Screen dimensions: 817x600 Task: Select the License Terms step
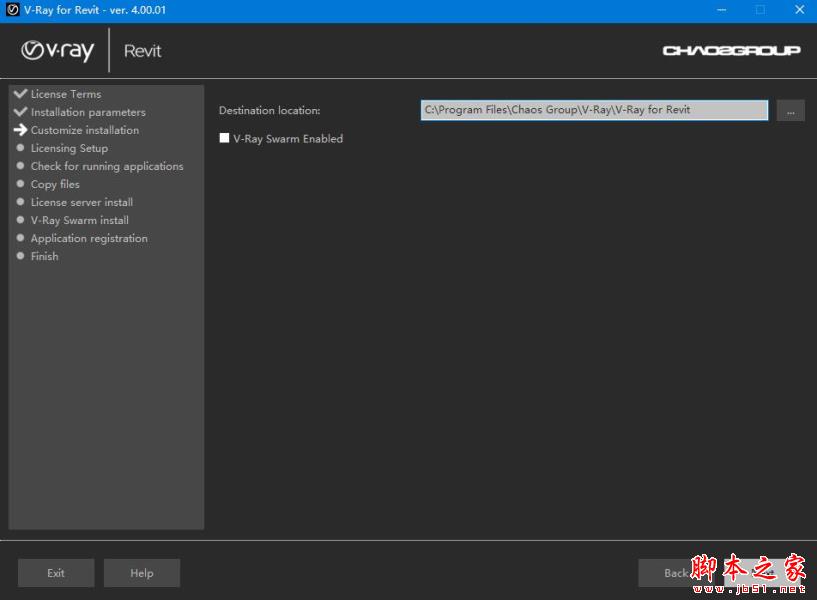pos(66,94)
